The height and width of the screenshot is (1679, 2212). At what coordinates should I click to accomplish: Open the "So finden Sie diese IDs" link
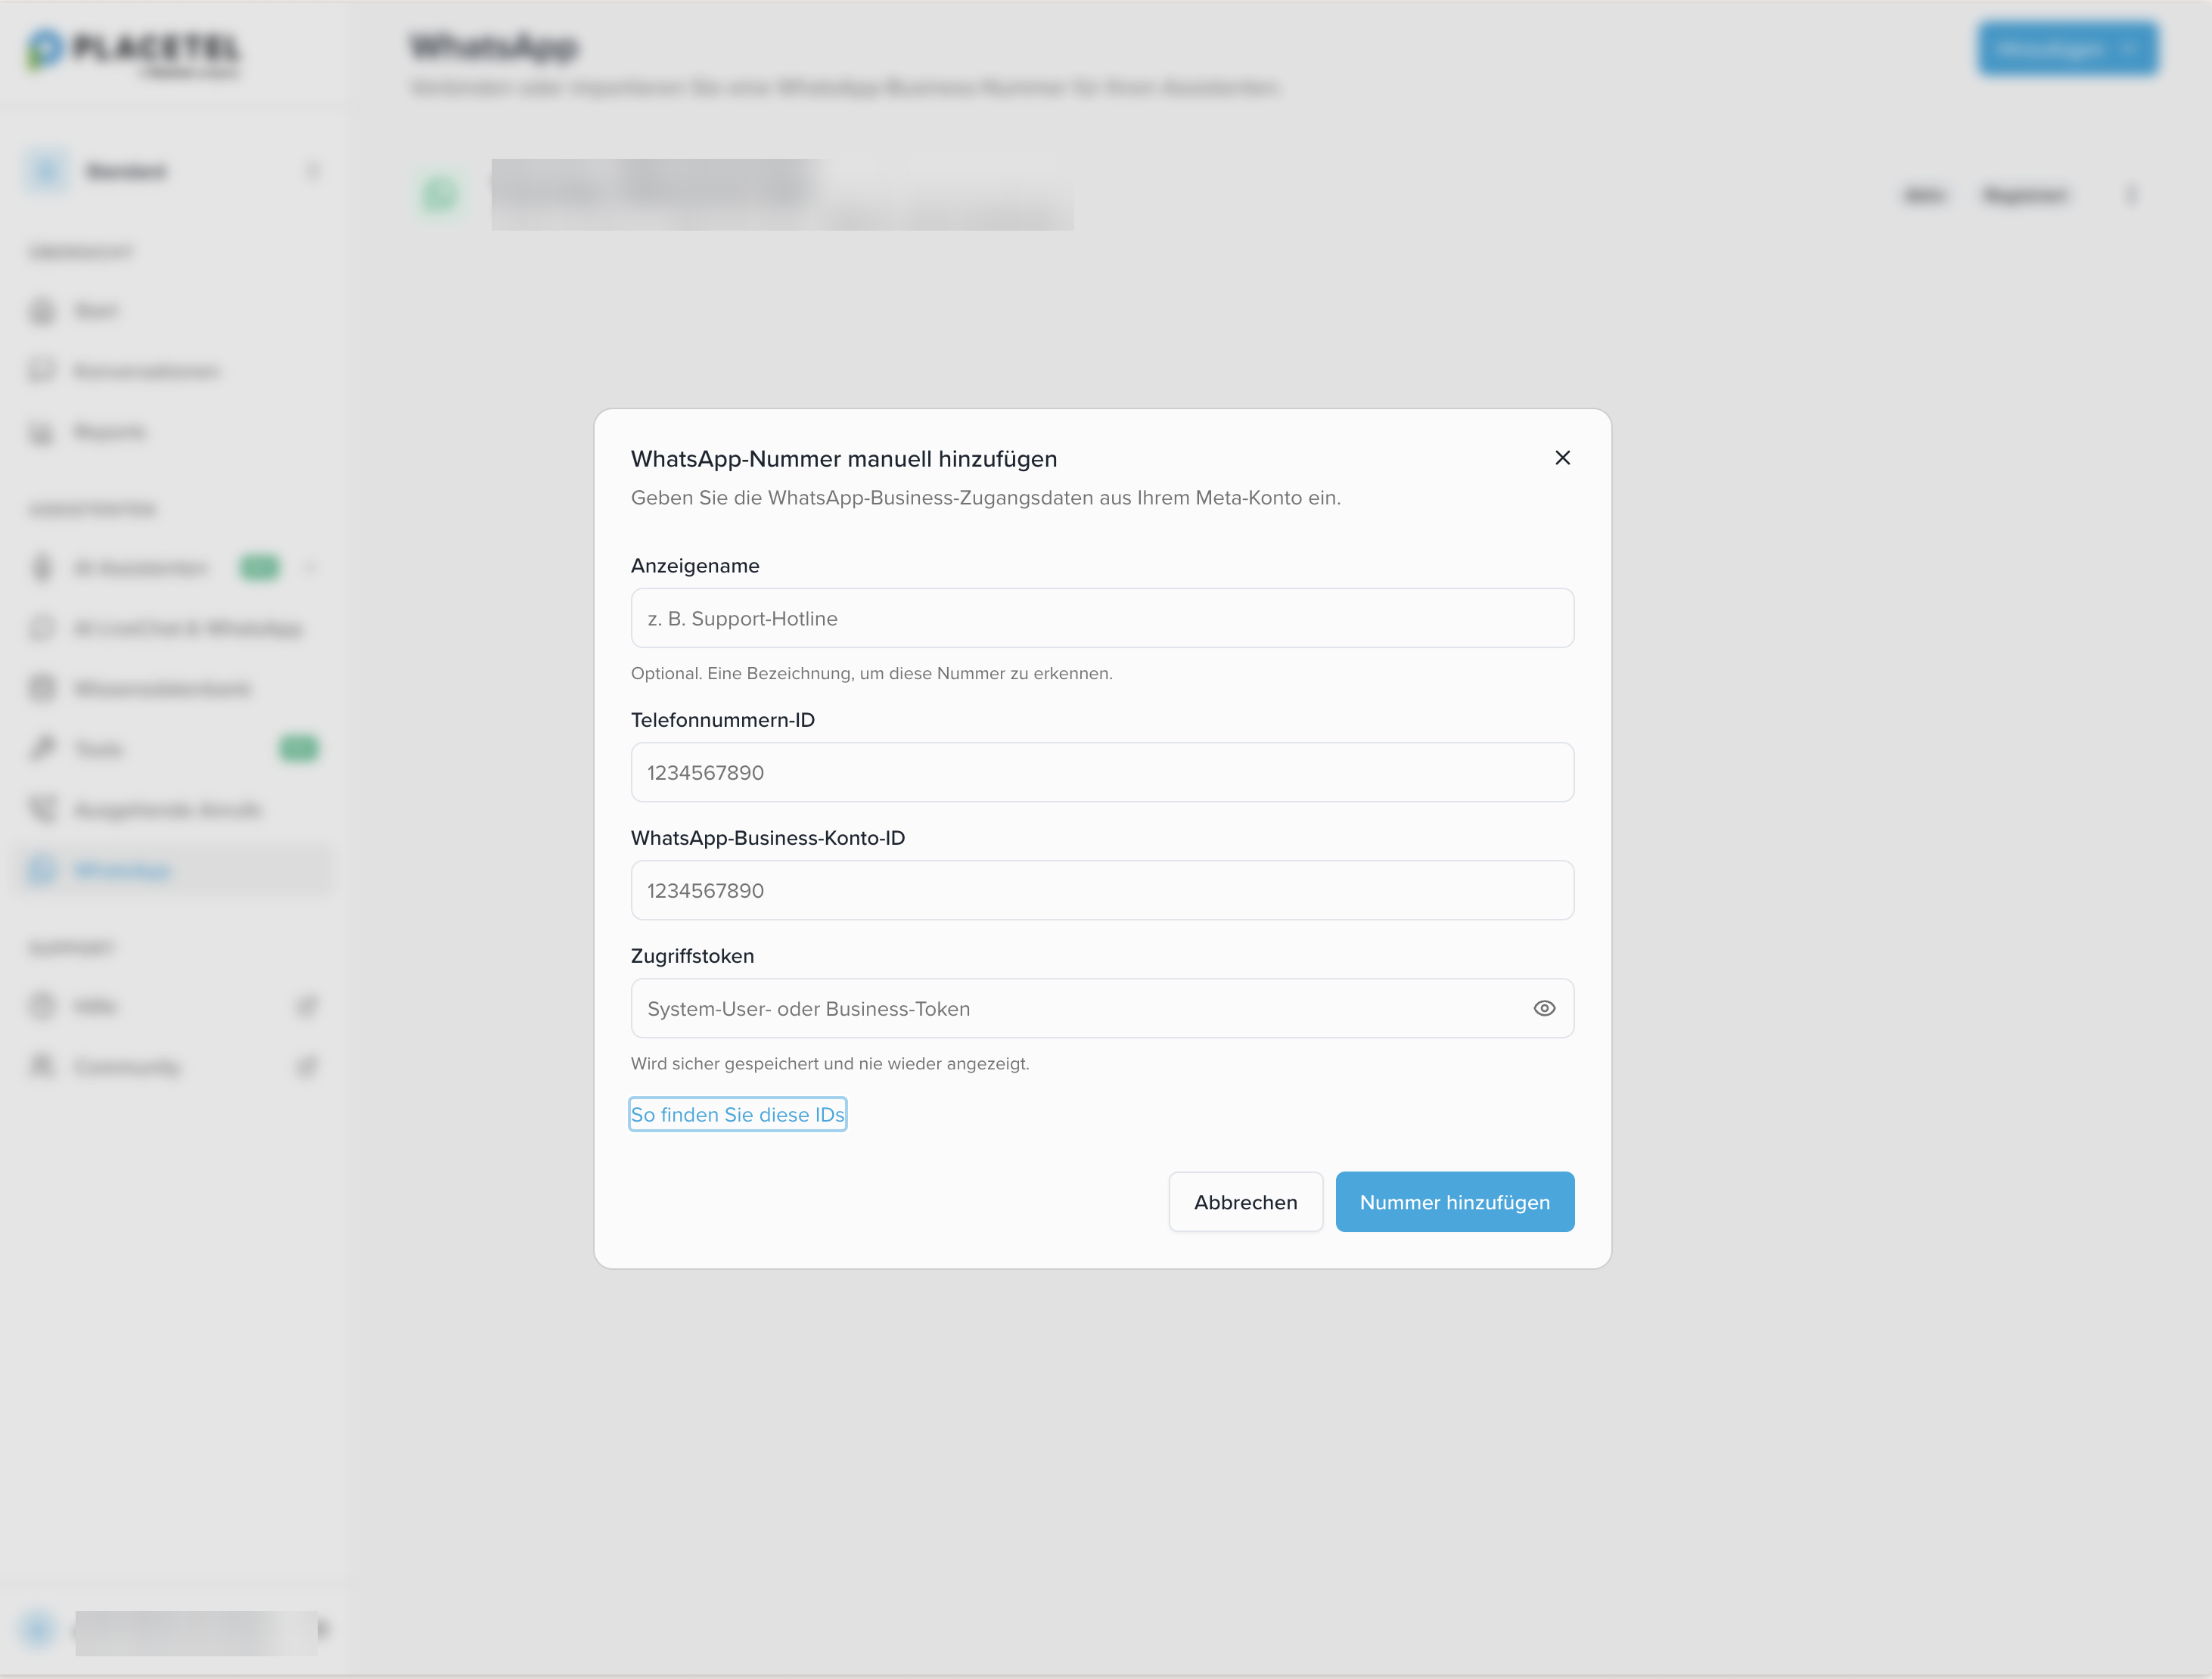point(738,1115)
